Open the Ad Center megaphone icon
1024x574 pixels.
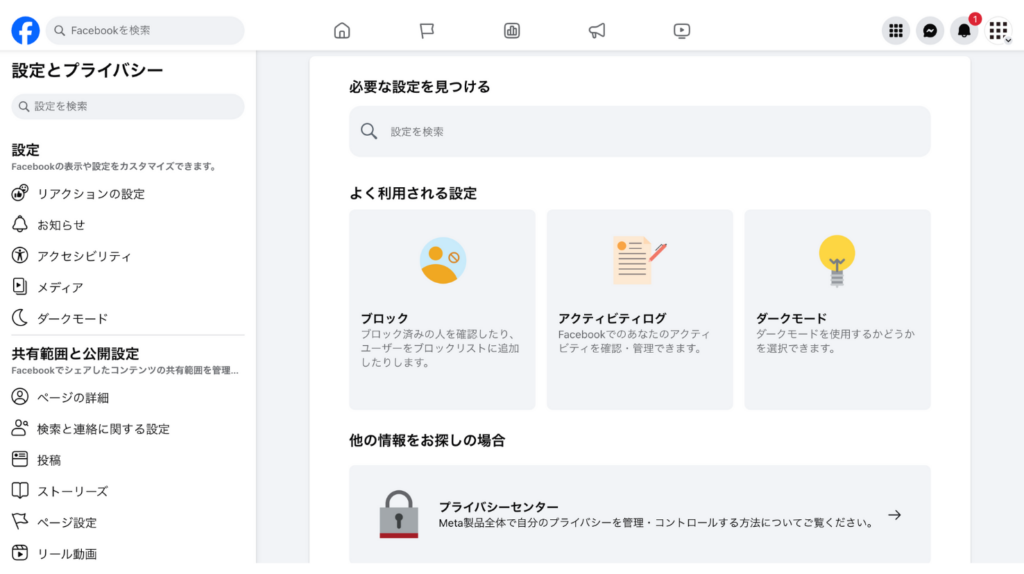[x=597, y=31]
